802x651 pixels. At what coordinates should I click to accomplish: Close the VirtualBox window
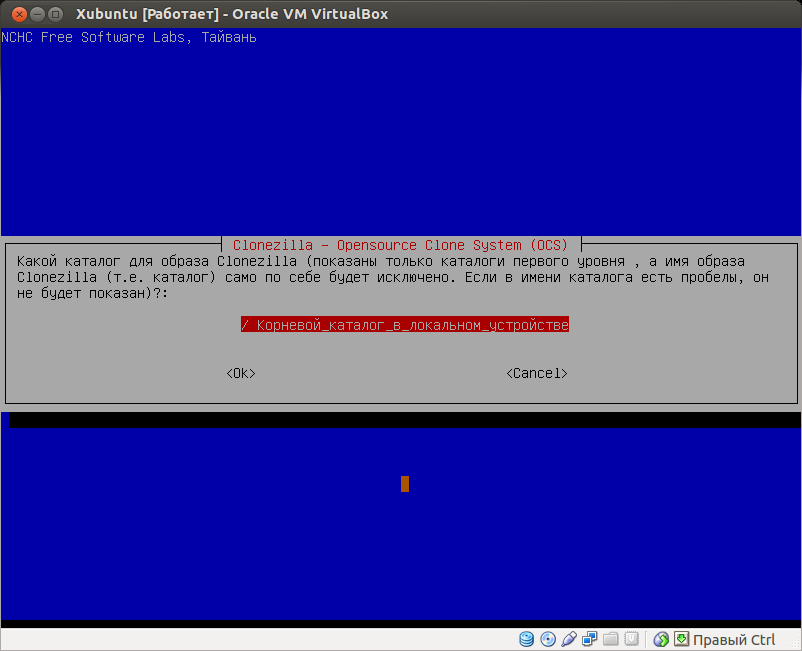[19, 14]
